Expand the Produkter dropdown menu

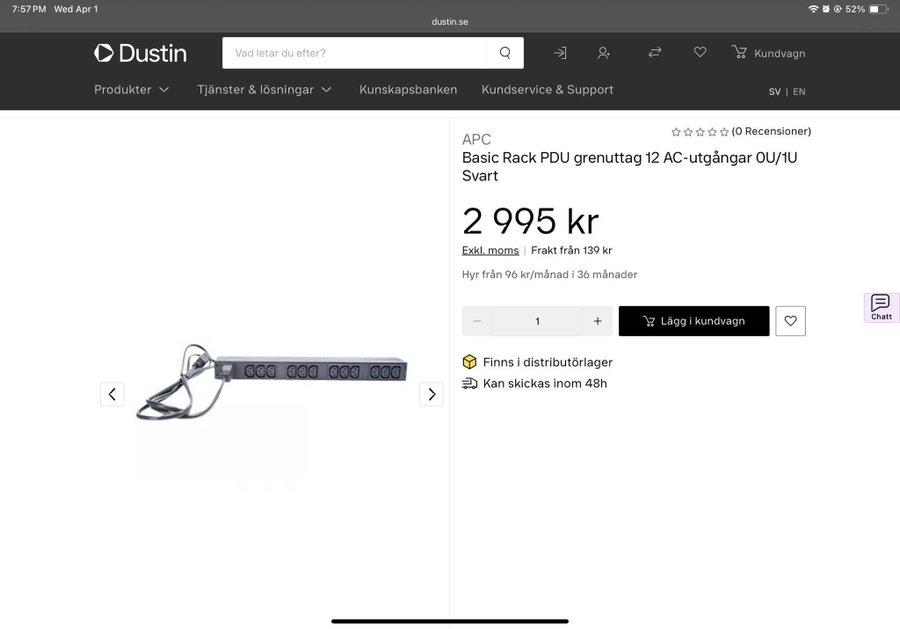click(132, 90)
